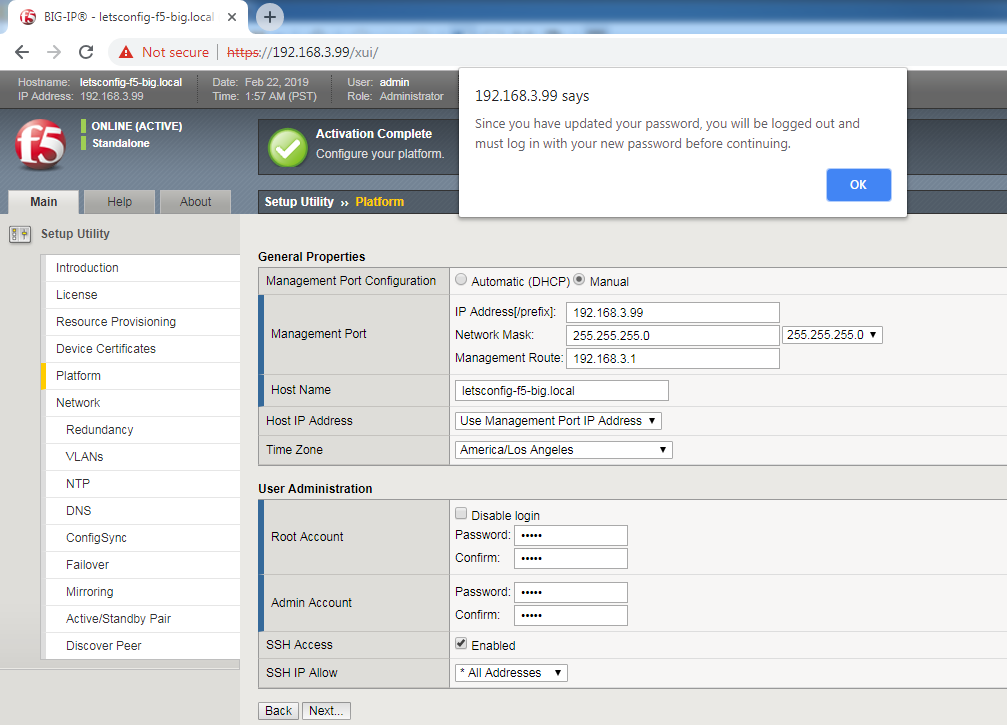
Task: Click the Management Route input field
Action: 672,357
